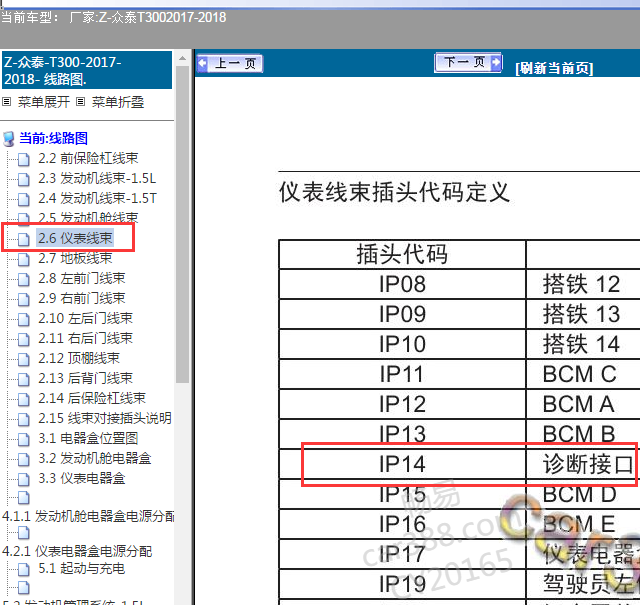Open 2.9 右前门线束 page
The width and height of the screenshot is (640, 605).
point(82,298)
